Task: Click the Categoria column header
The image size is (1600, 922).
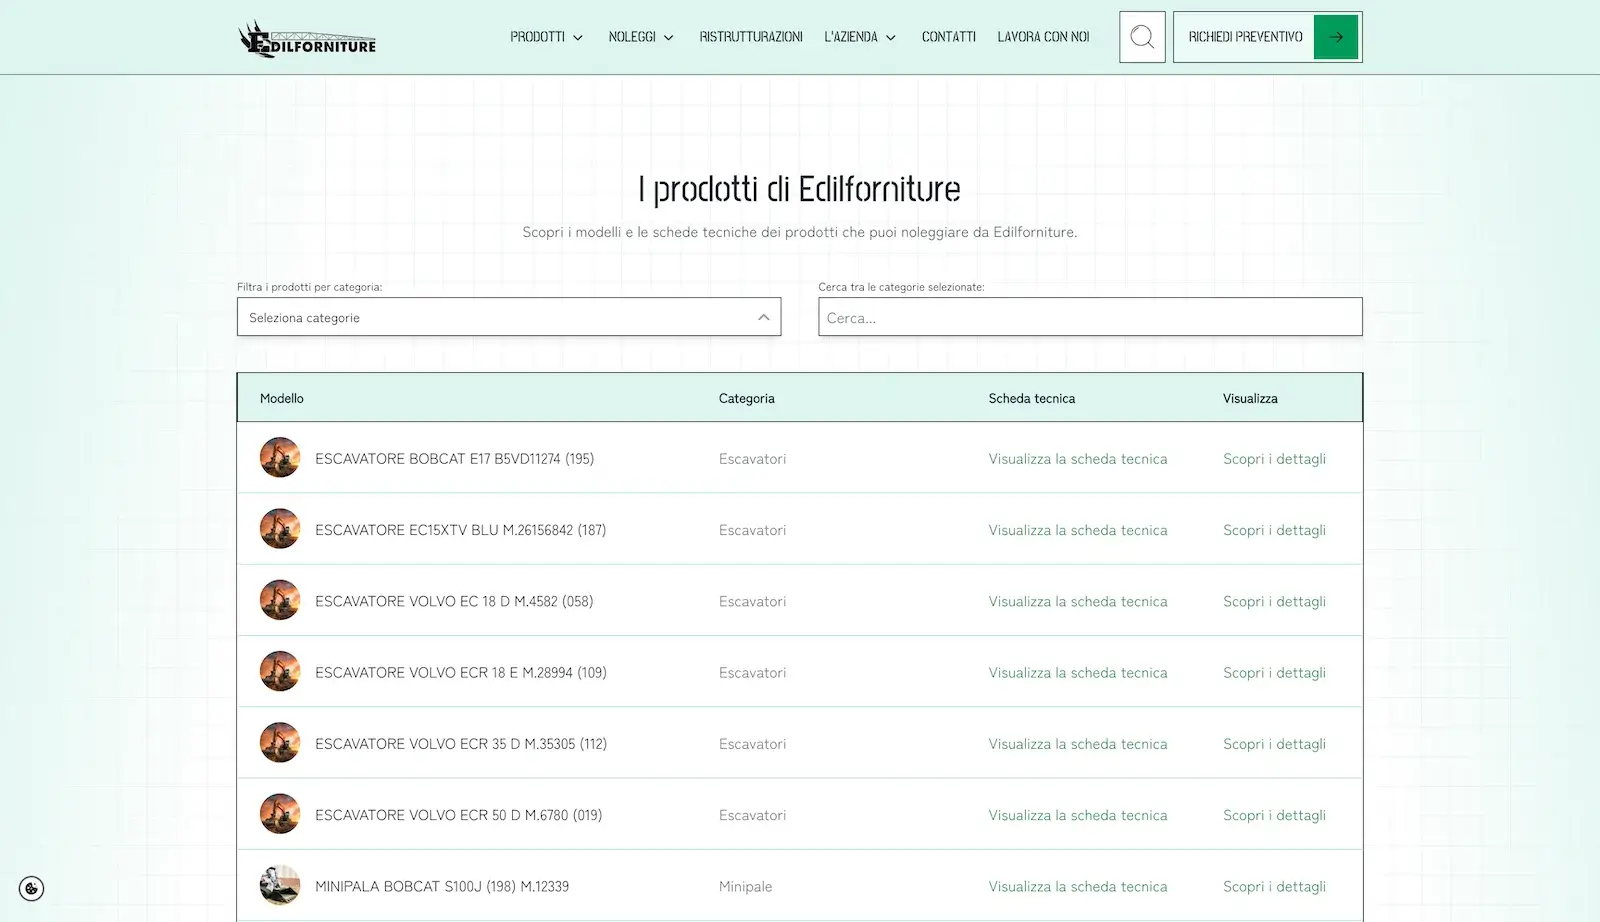Action: (x=746, y=398)
